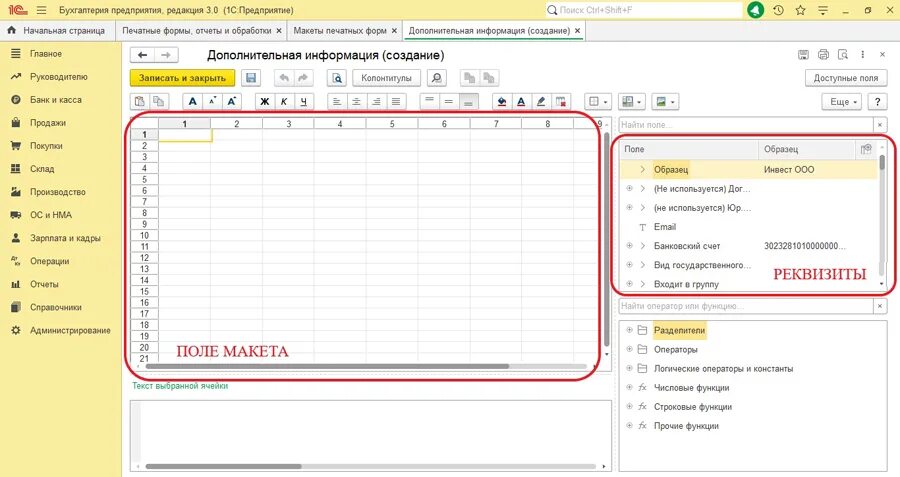Screen dimensions: 900x477
Task: Open the cell borders dropdown
Action: click(598, 102)
